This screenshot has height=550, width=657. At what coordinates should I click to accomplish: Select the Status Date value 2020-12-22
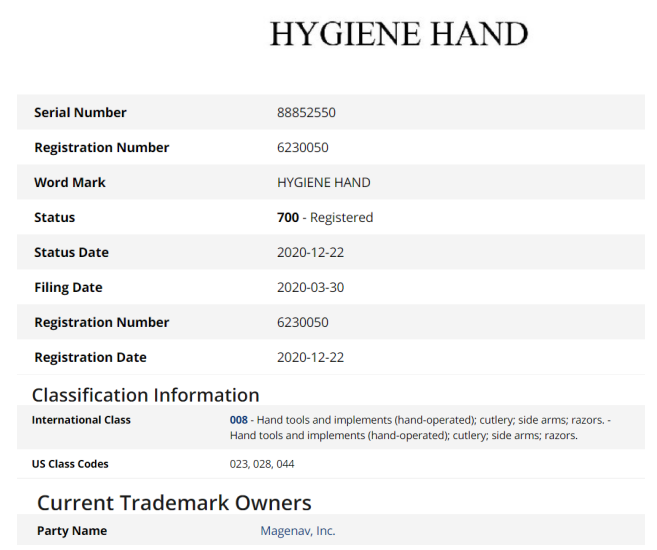(x=310, y=252)
